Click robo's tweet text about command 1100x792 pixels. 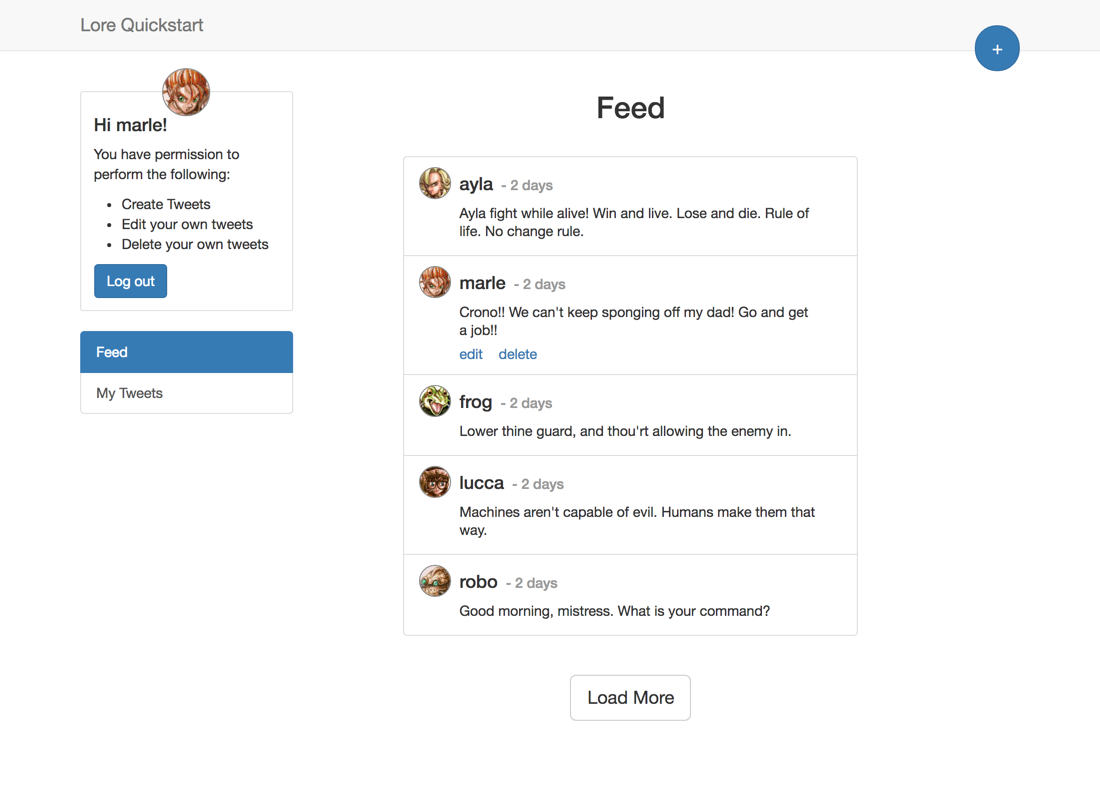click(615, 611)
